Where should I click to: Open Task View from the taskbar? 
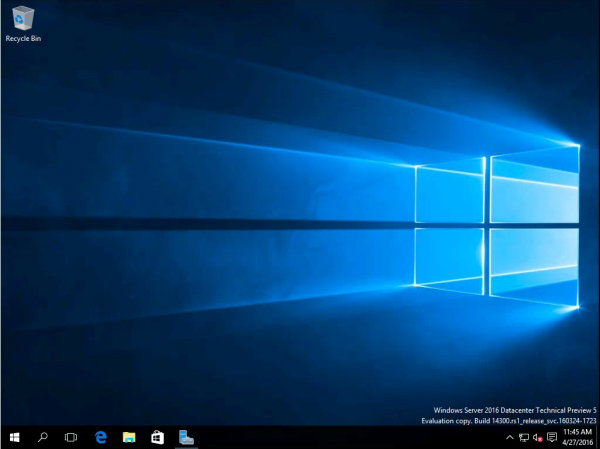point(71,437)
